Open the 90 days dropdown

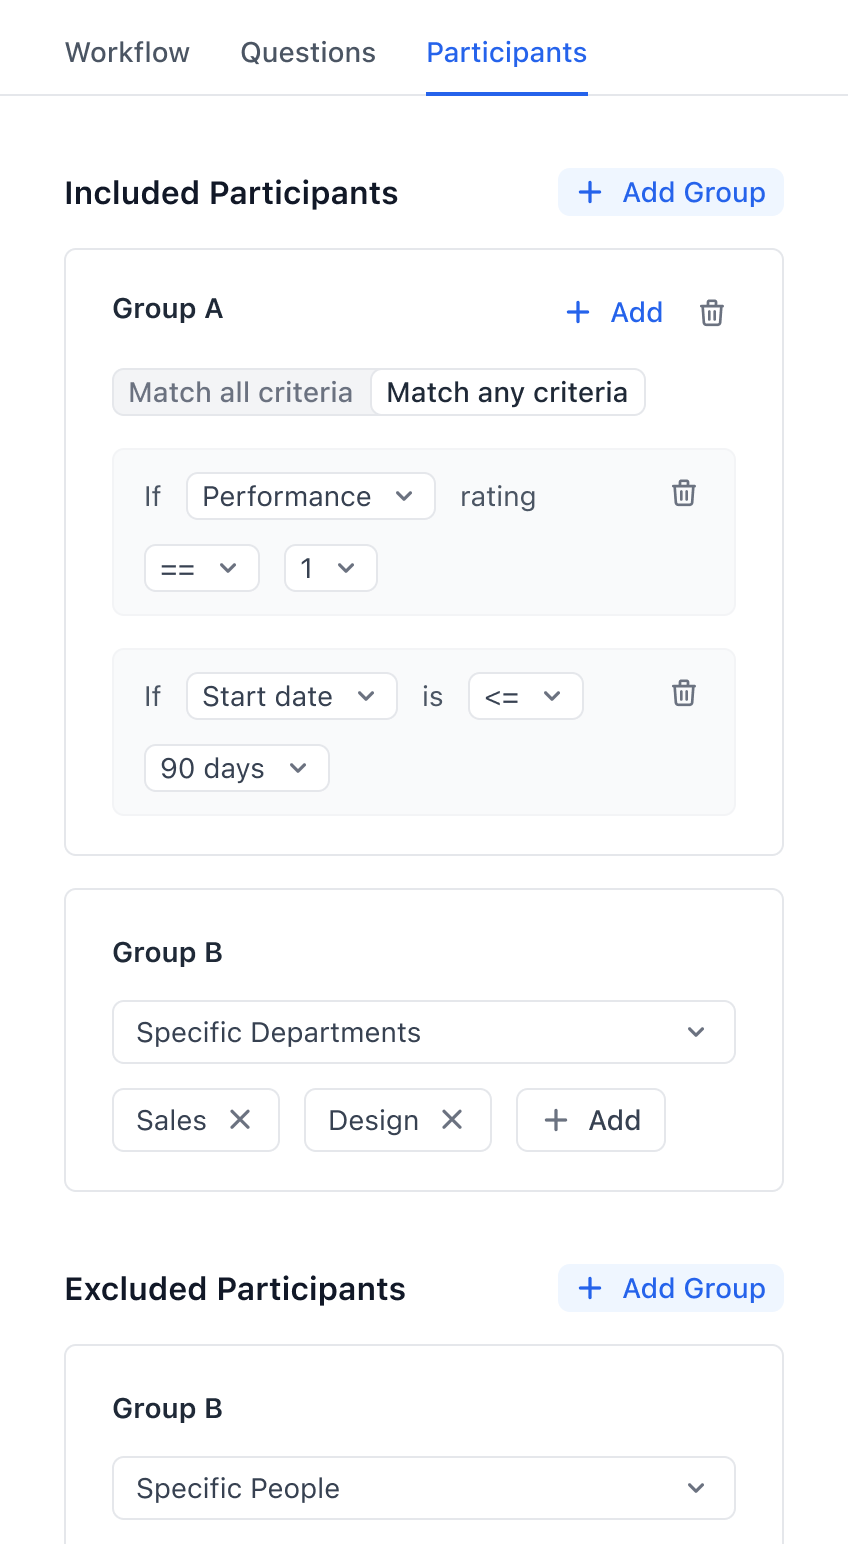(x=236, y=768)
